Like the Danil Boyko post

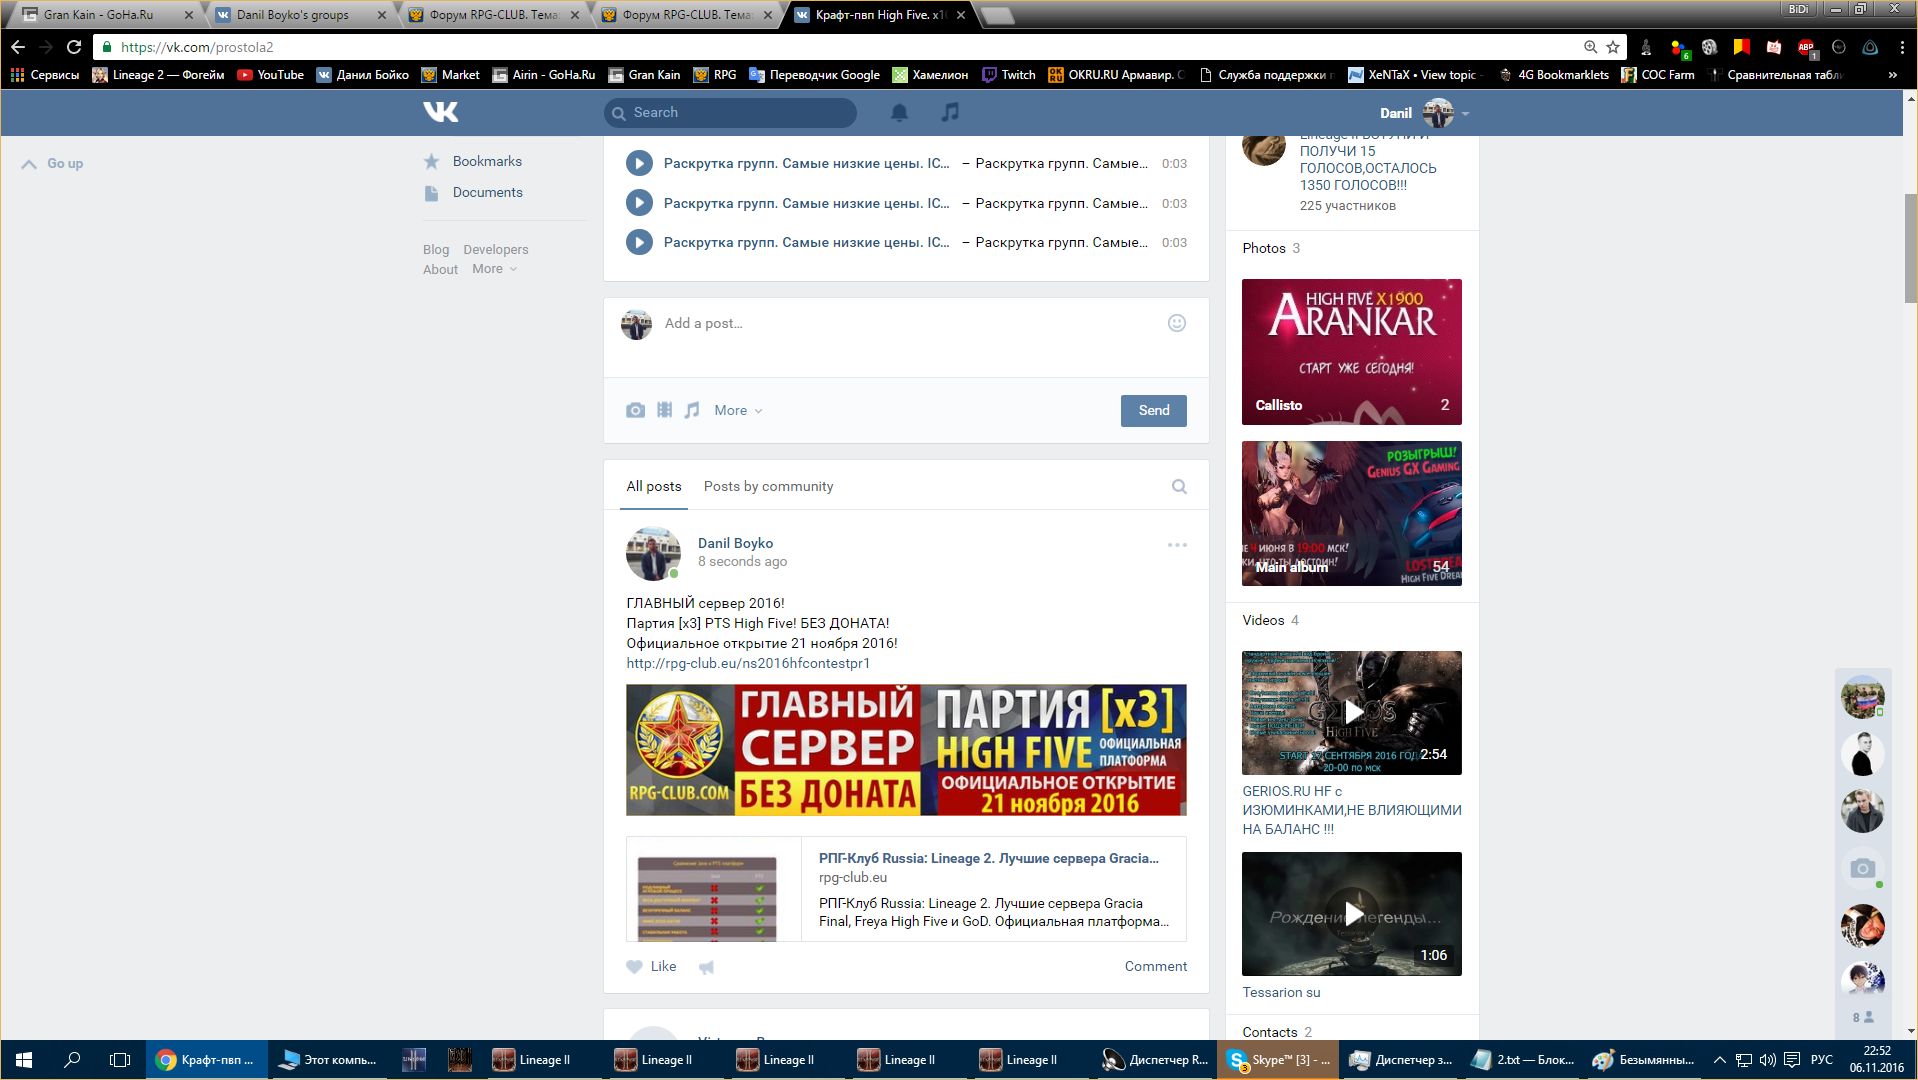[651, 966]
